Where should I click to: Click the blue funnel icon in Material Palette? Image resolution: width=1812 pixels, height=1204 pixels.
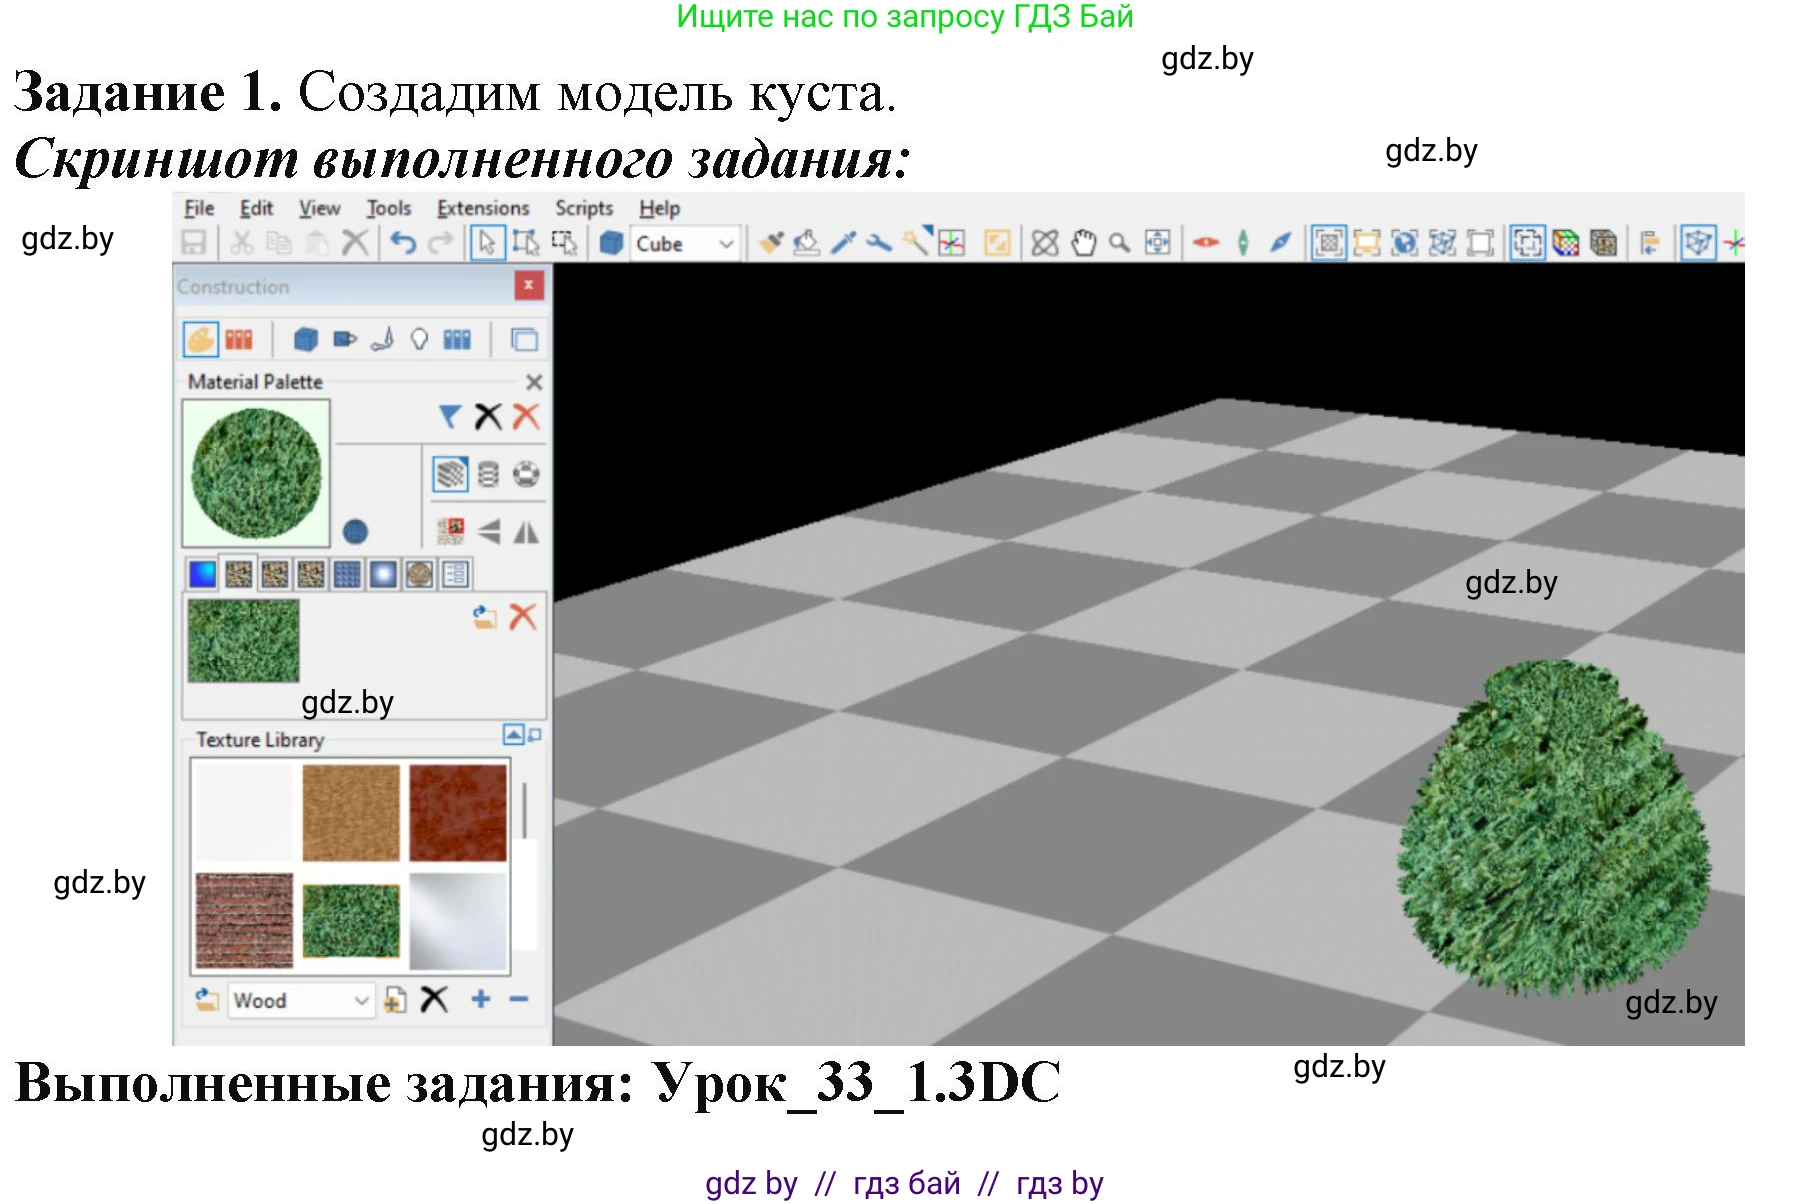450,416
